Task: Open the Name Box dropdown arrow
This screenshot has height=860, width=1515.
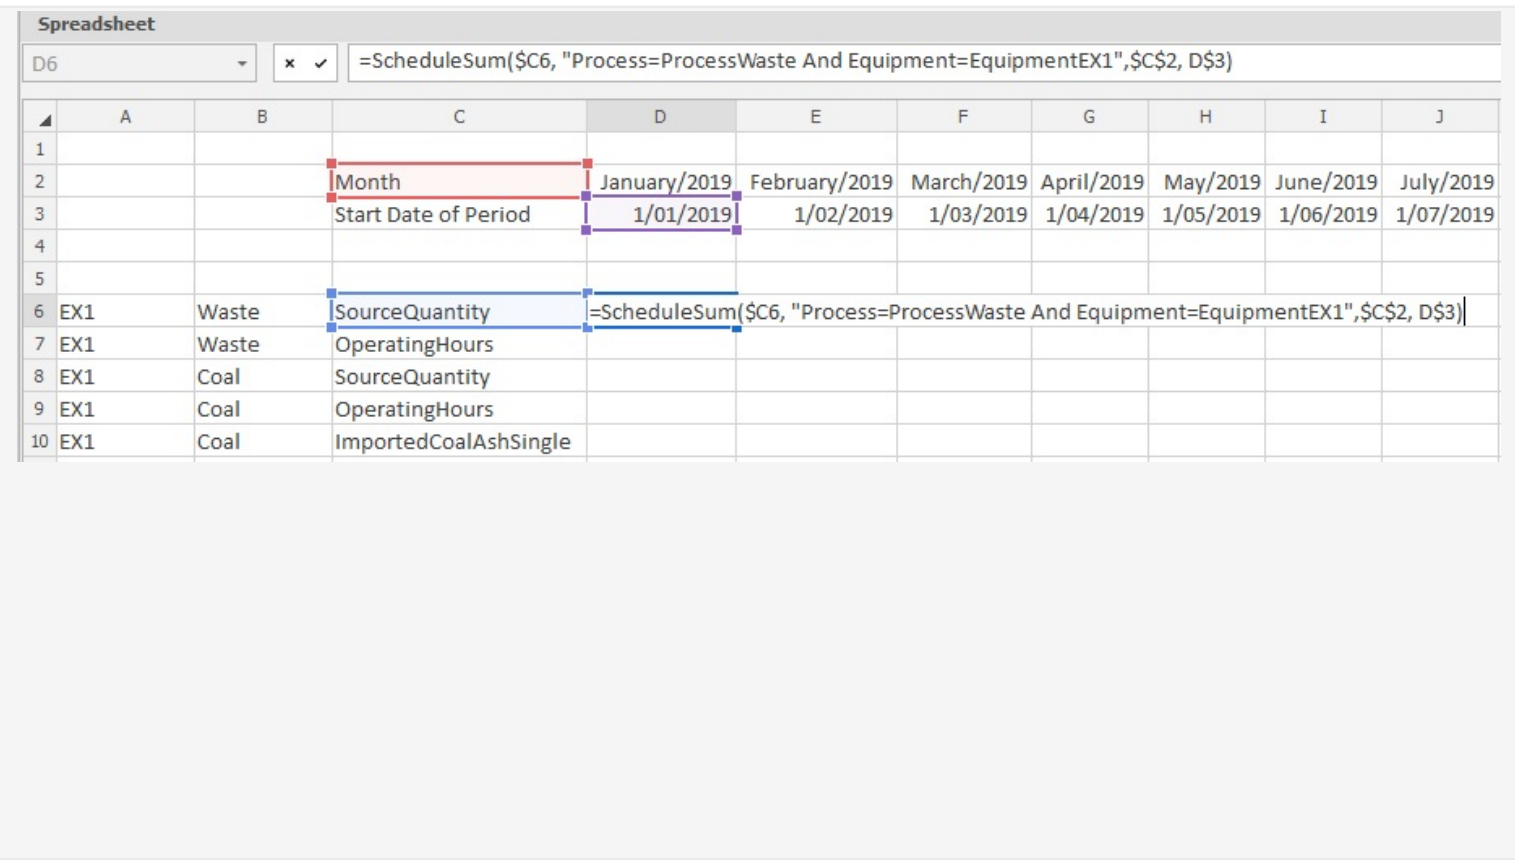Action: pyautogui.click(x=243, y=62)
